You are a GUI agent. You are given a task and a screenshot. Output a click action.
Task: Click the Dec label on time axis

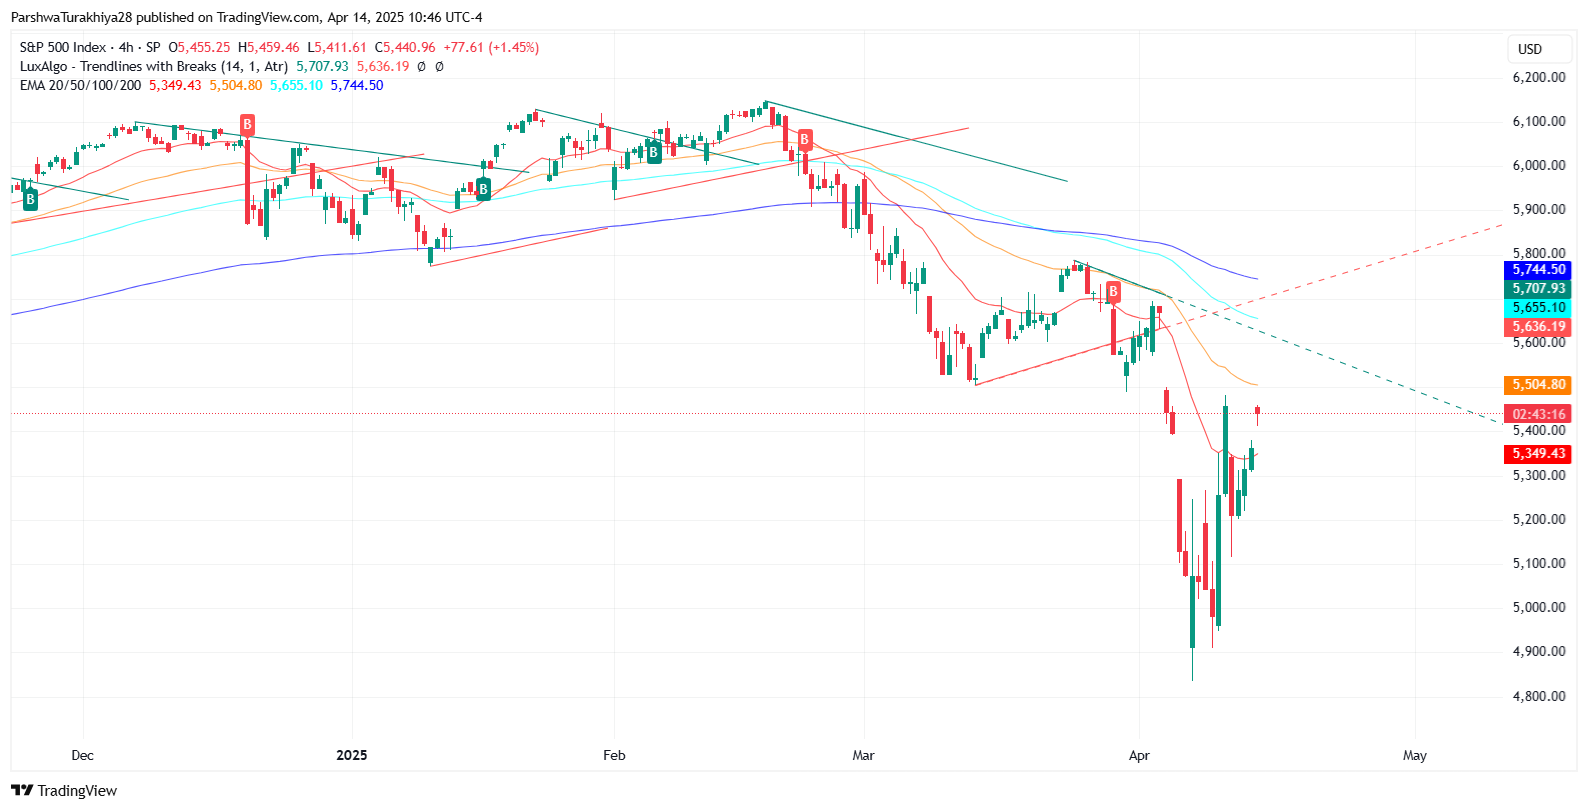click(83, 756)
